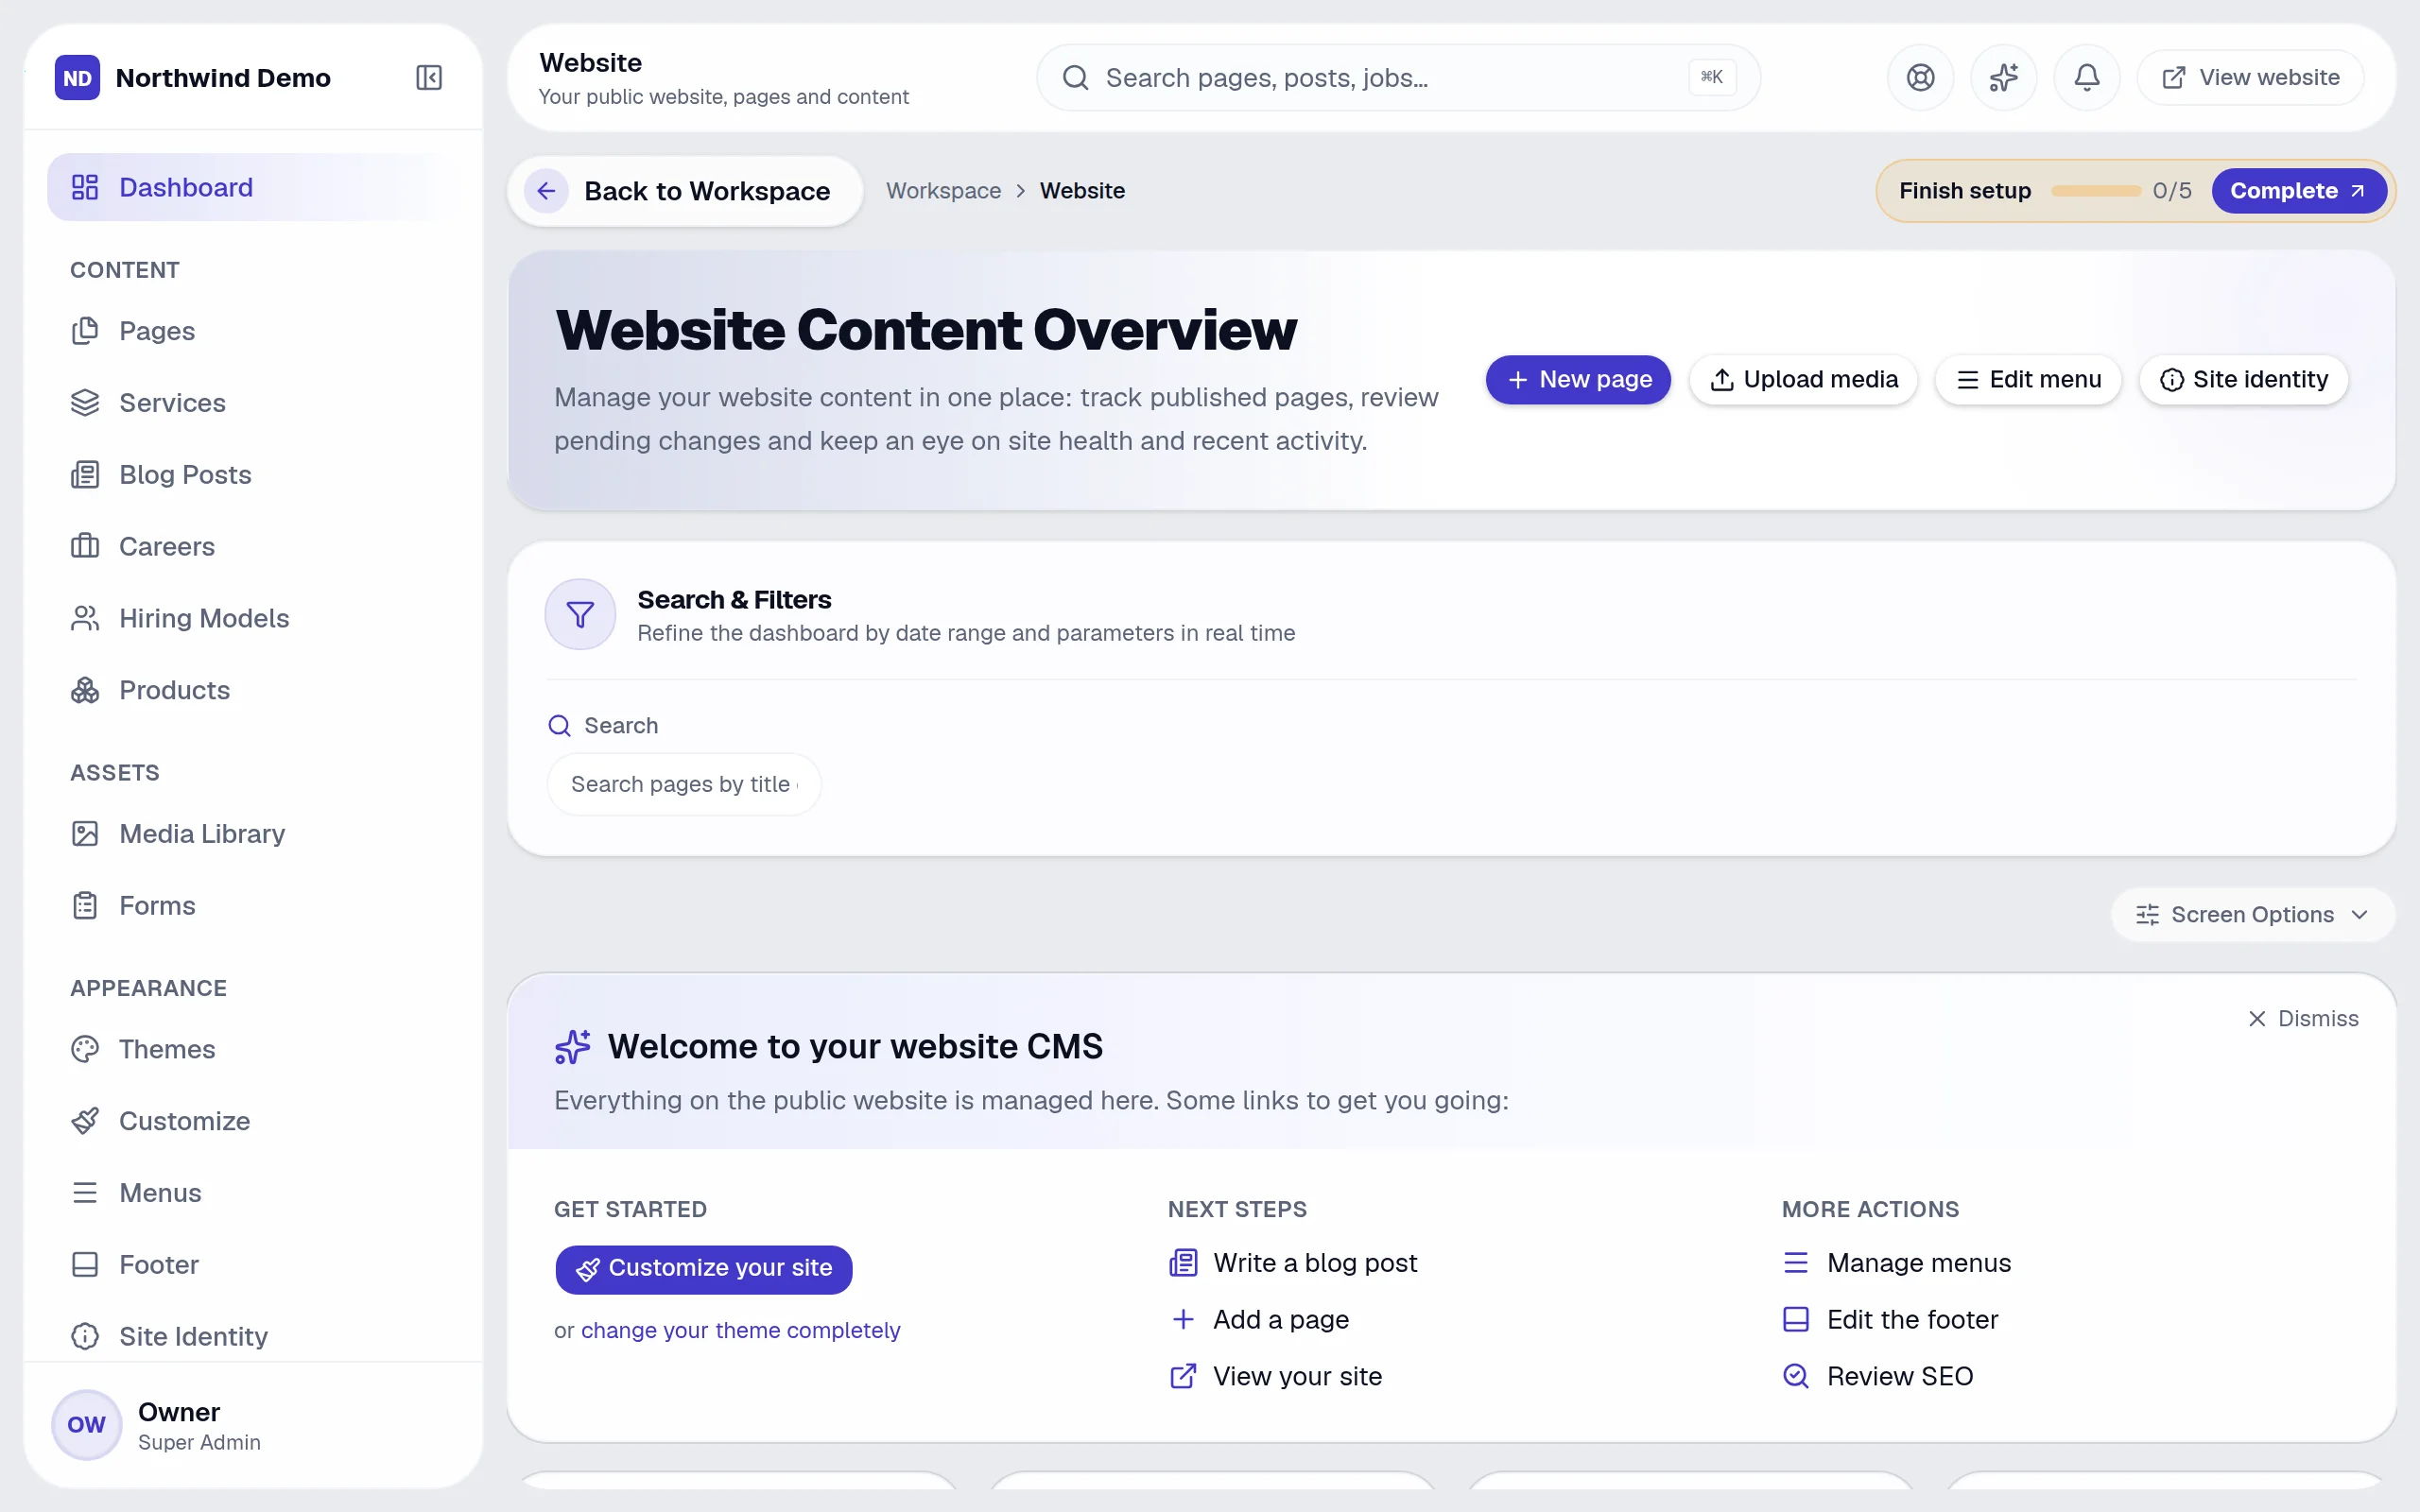Click the back arrow icon
This screenshot has width=2420, height=1512.
click(x=546, y=191)
